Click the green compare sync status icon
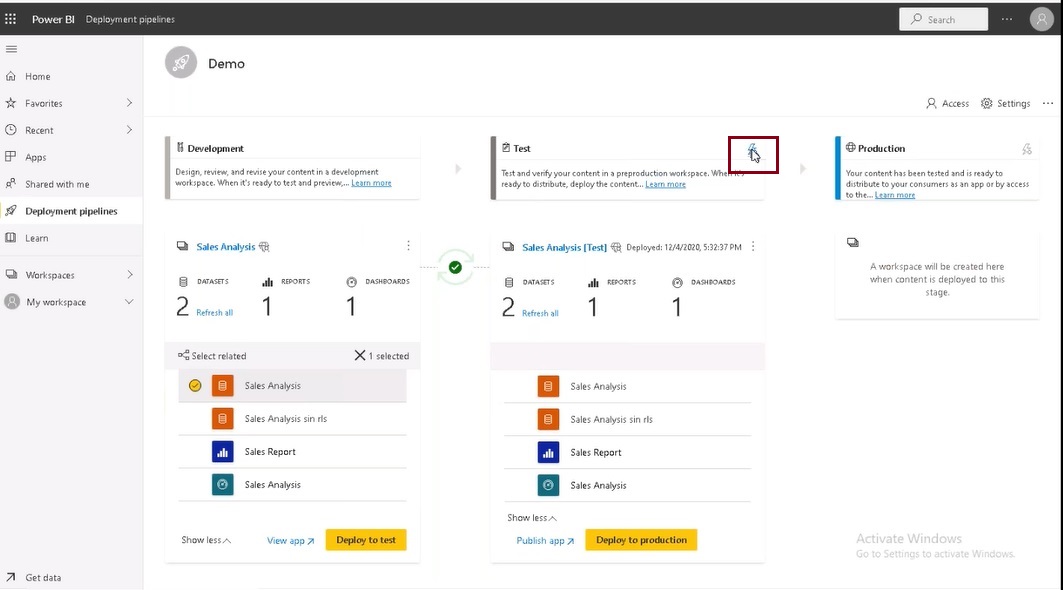The height and width of the screenshot is (590, 1063). tap(455, 267)
